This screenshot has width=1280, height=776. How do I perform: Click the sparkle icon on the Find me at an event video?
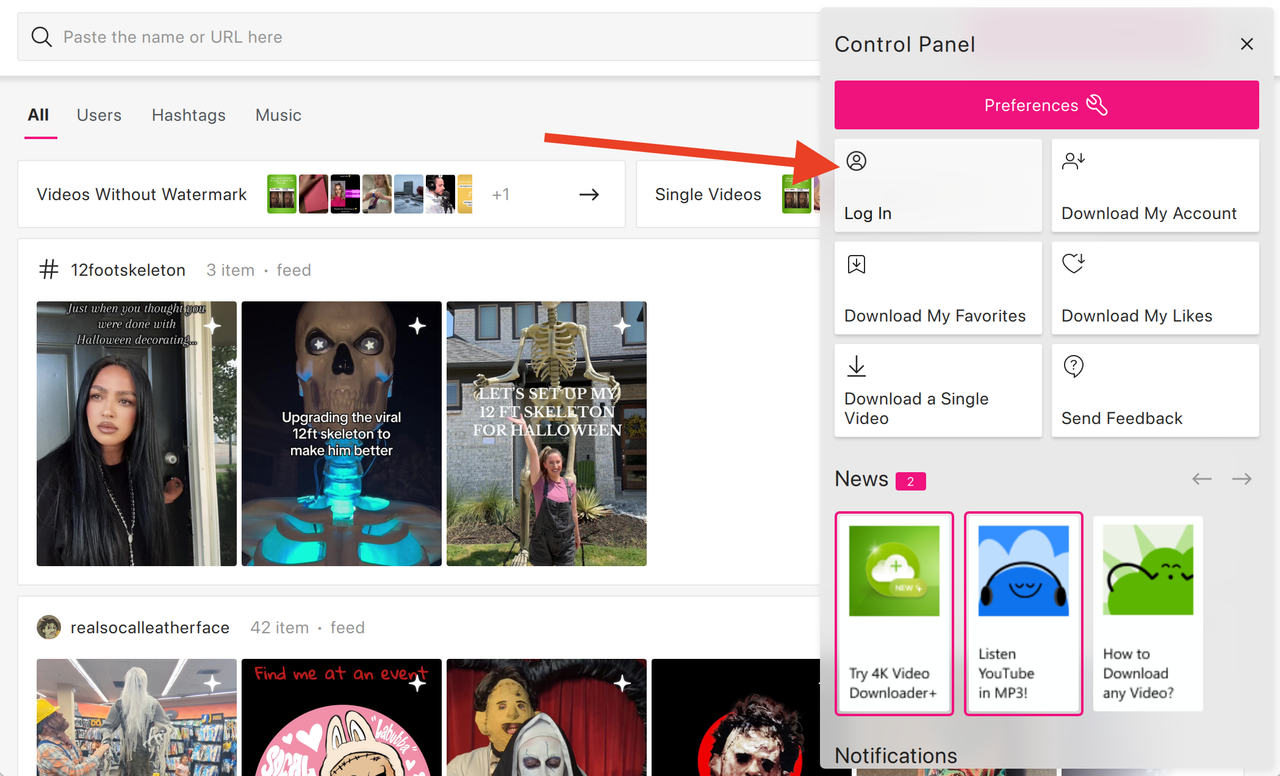tap(417, 683)
